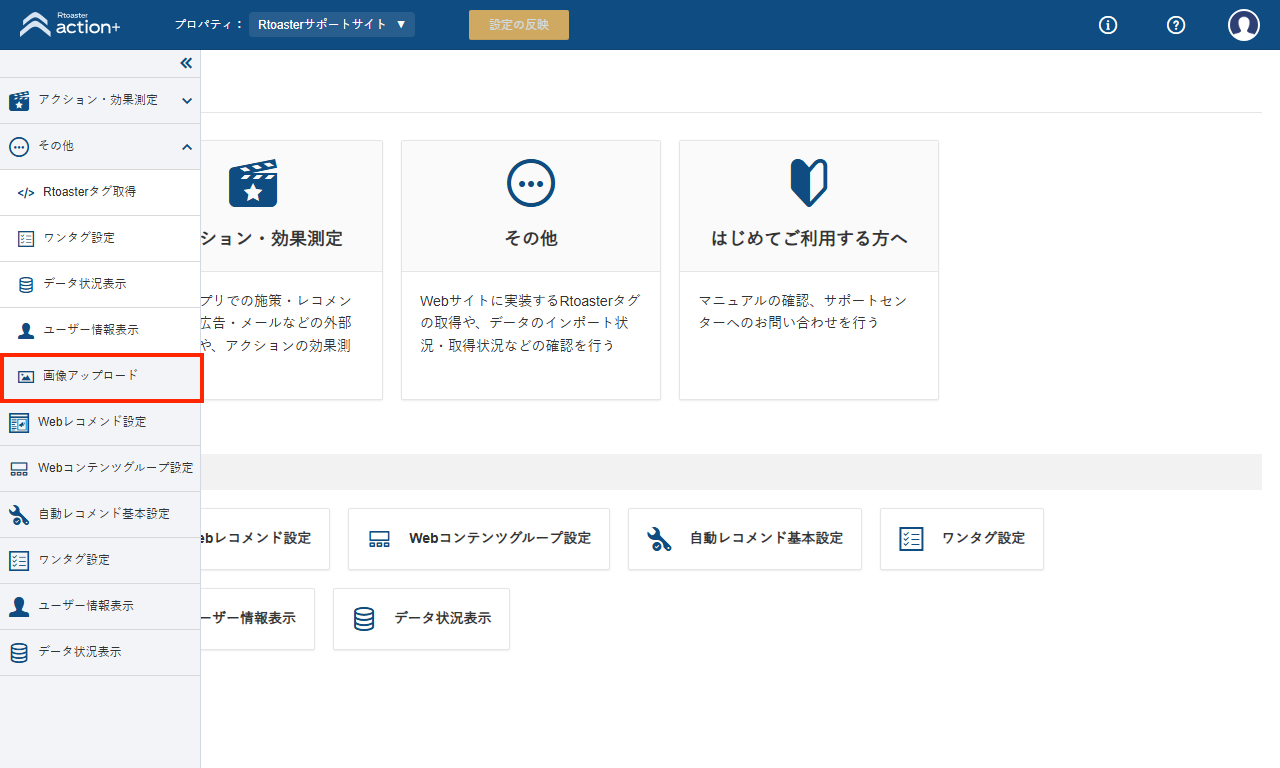This screenshot has width=1280, height=768.
Task: Open the information icon in header
Action: [x=1108, y=25]
